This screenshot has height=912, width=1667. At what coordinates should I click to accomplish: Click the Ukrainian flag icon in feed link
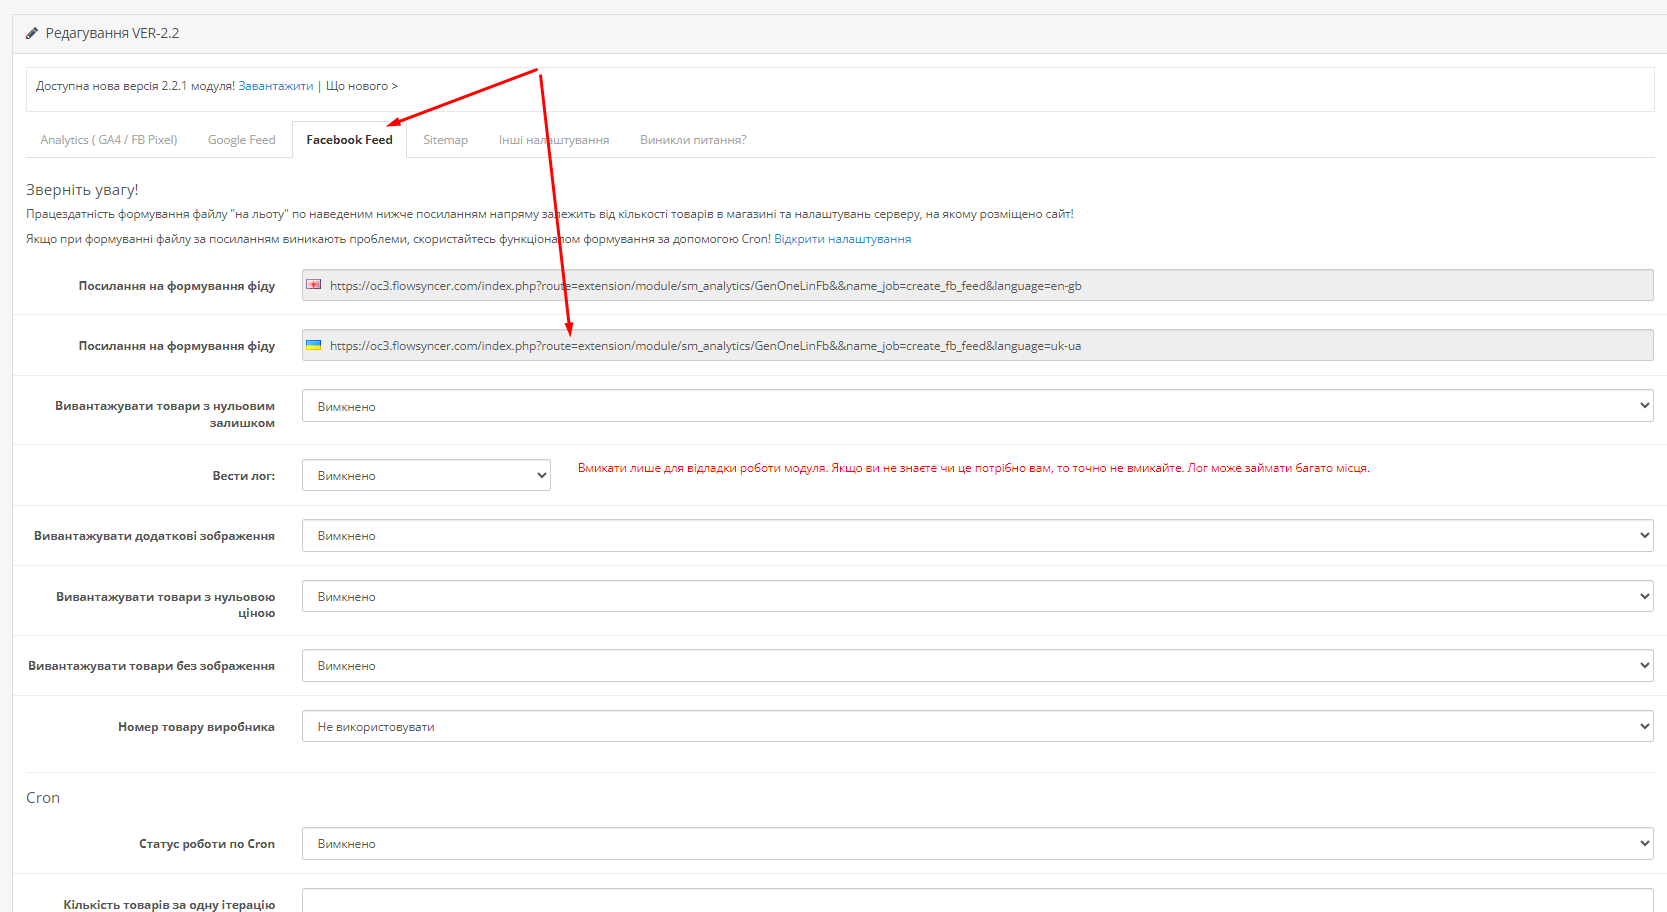[314, 345]
